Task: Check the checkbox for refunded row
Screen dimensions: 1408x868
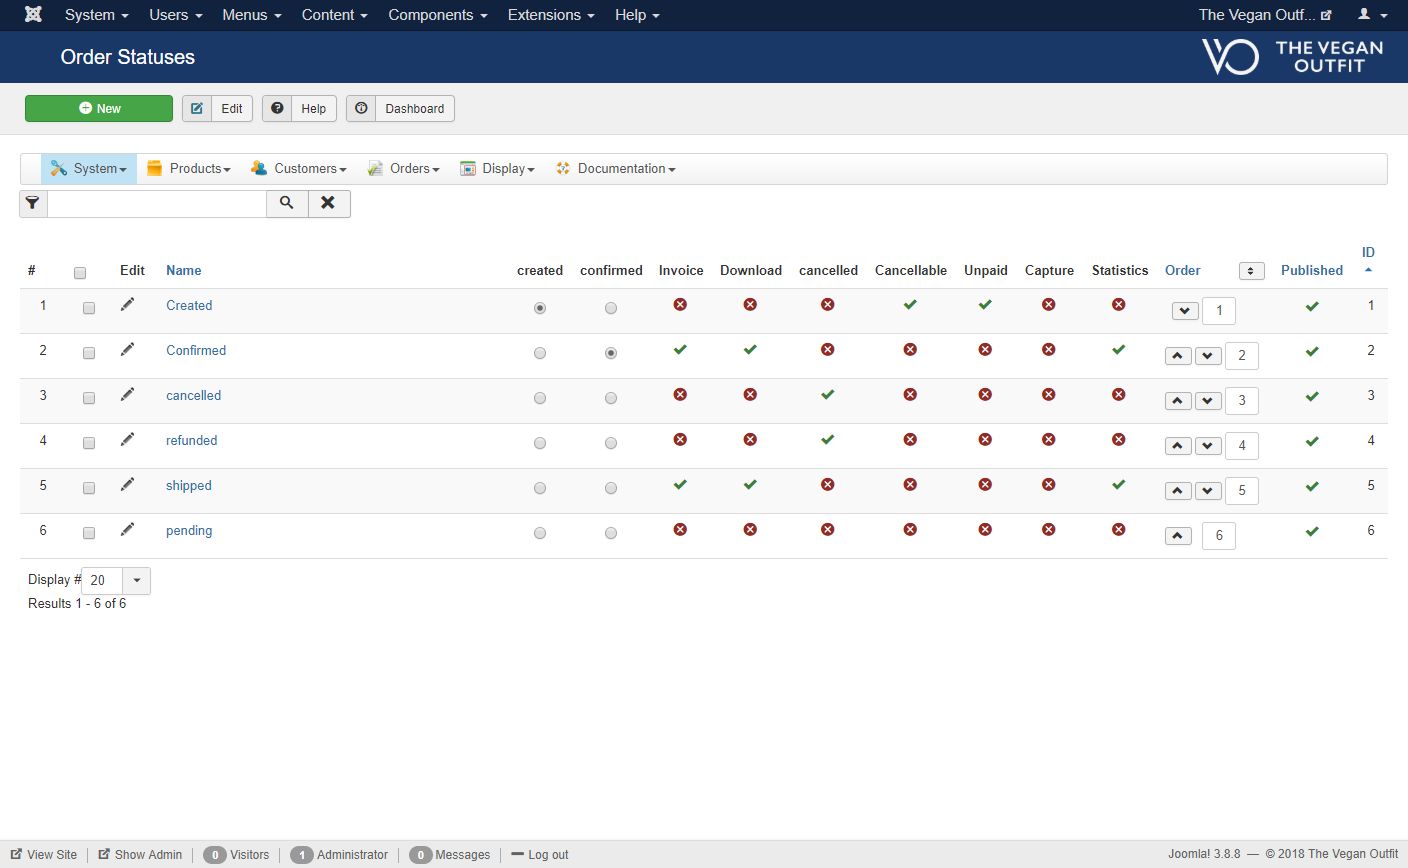Action: tap(89, 443)
